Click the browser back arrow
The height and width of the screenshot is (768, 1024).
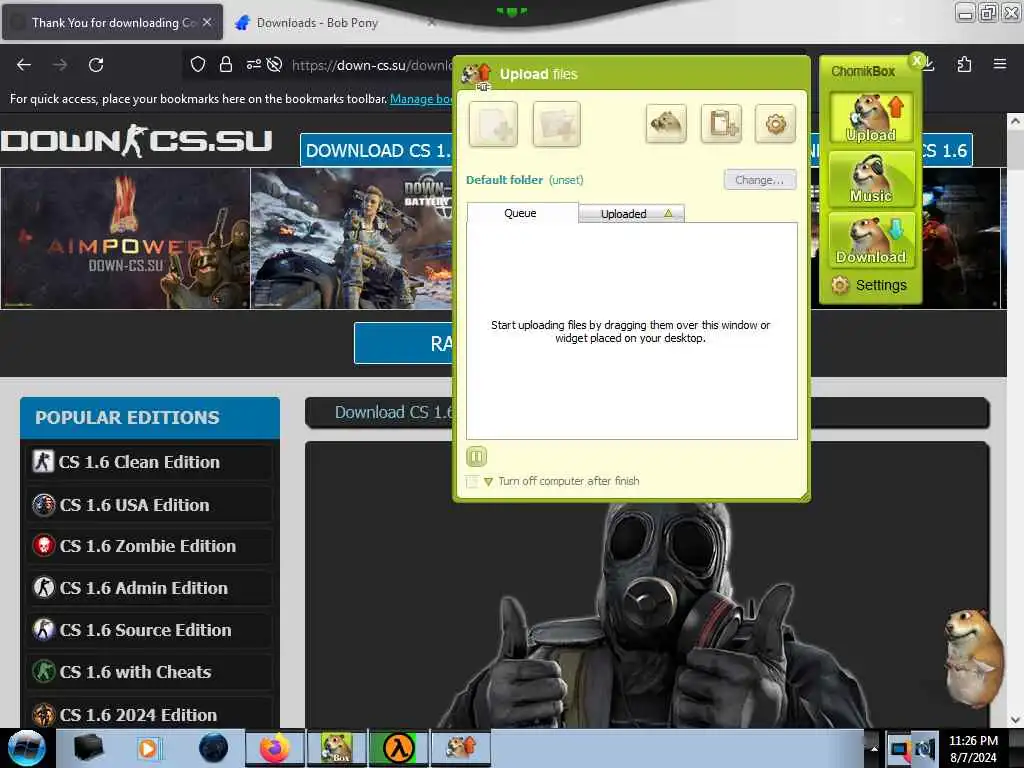[24, 65]
